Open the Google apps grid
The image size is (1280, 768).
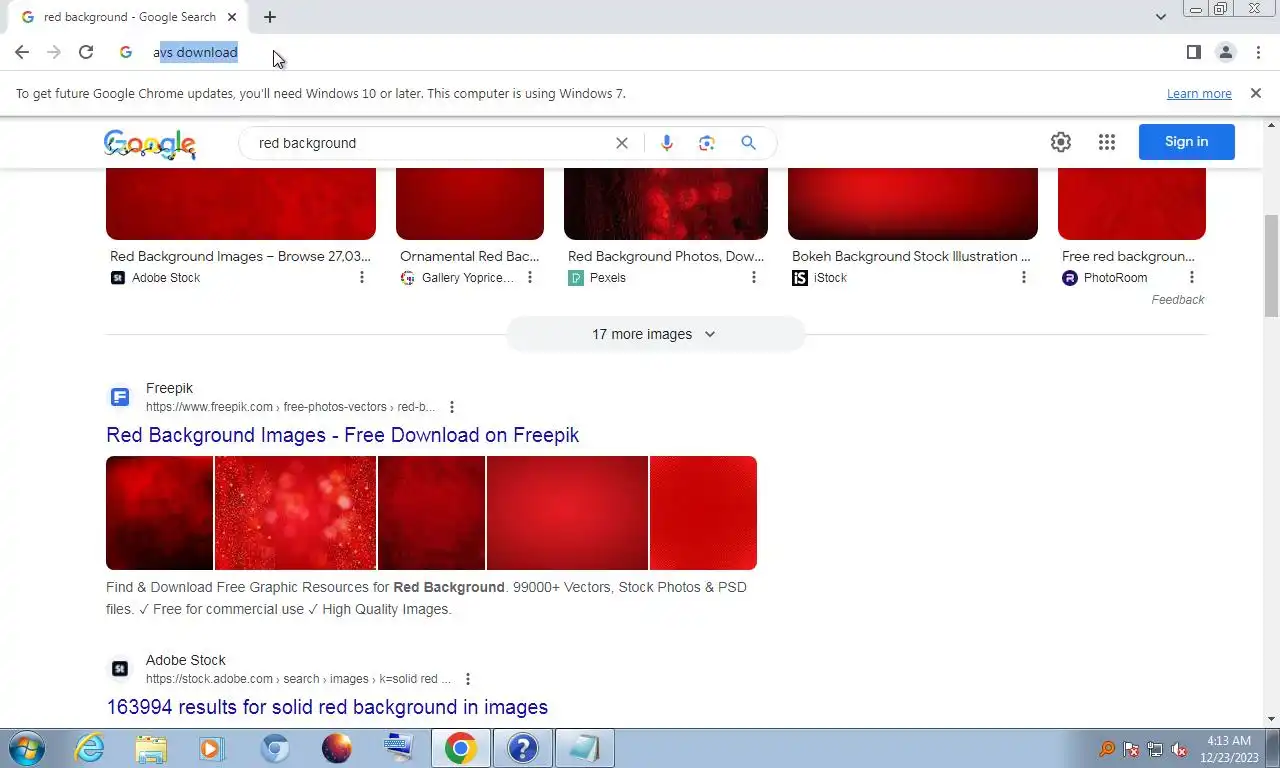[1107, 142]
